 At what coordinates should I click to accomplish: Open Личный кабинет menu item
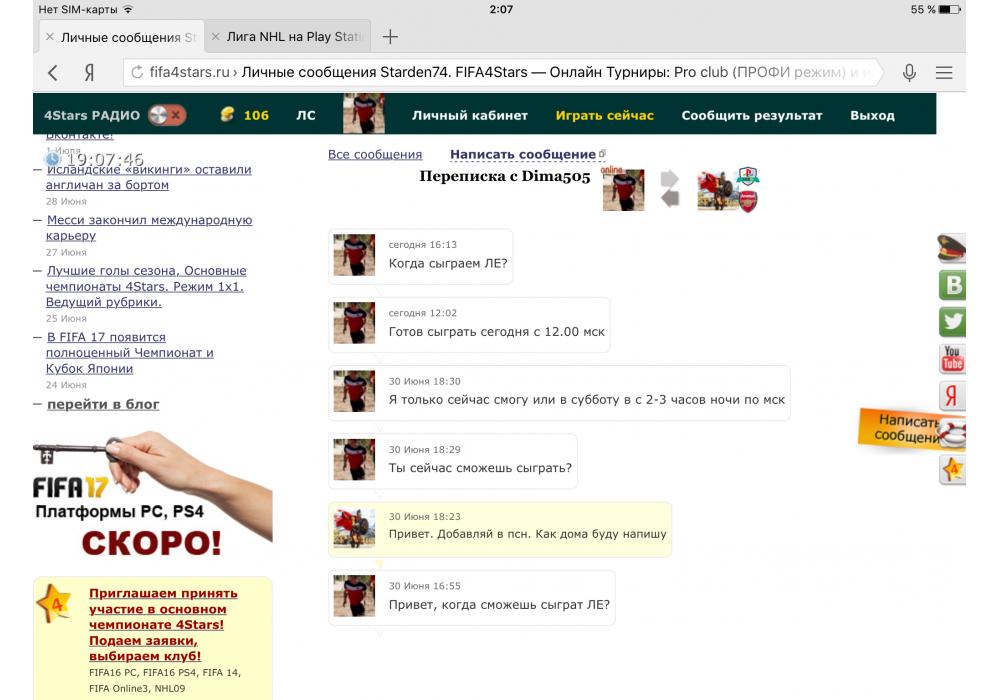point(469,115)
